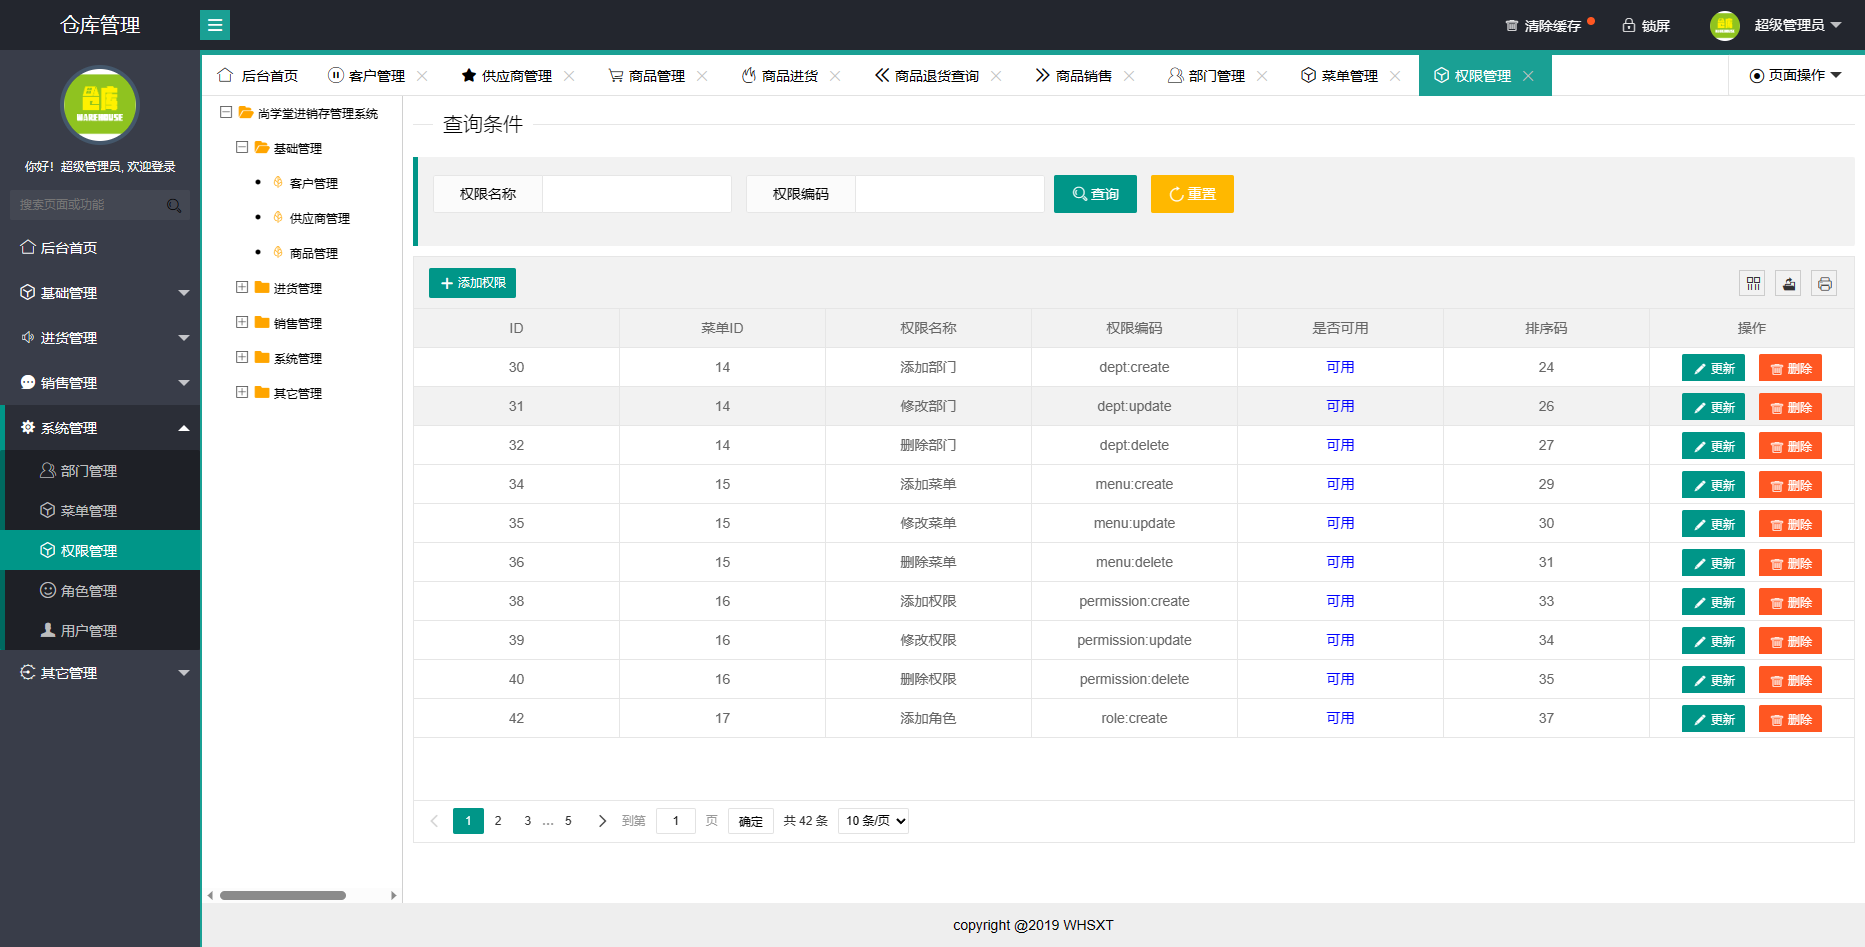Open the 页面操作 dropdown

pyautogui.click(x=1795, y=76)
